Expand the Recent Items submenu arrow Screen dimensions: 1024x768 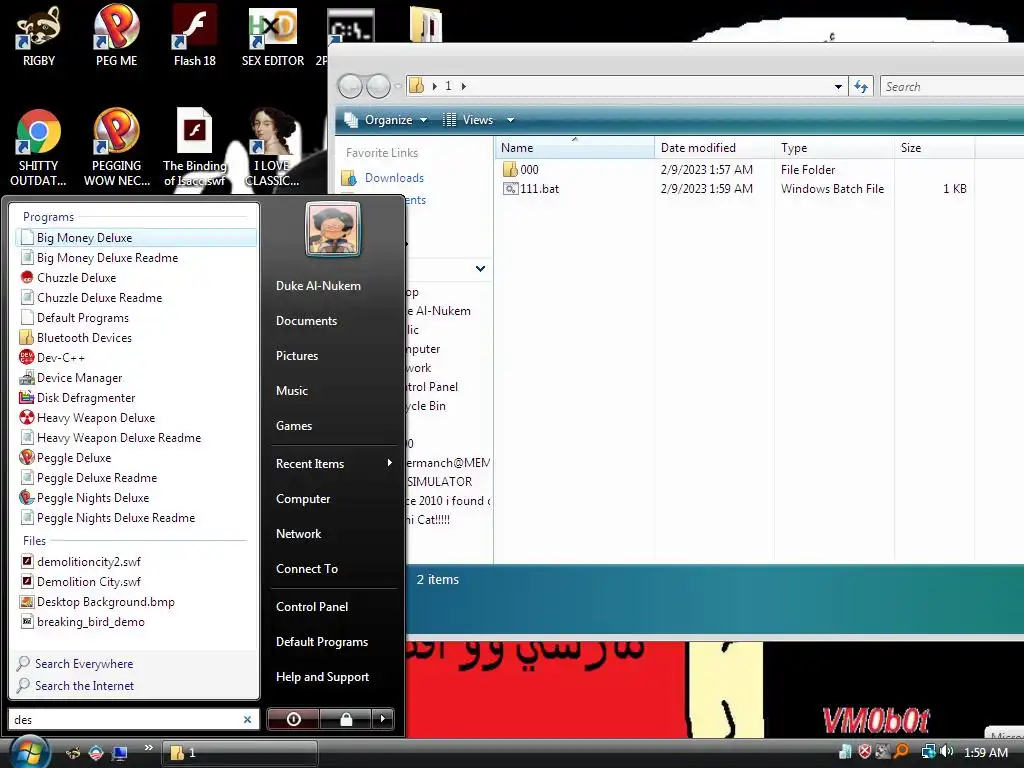390,463
